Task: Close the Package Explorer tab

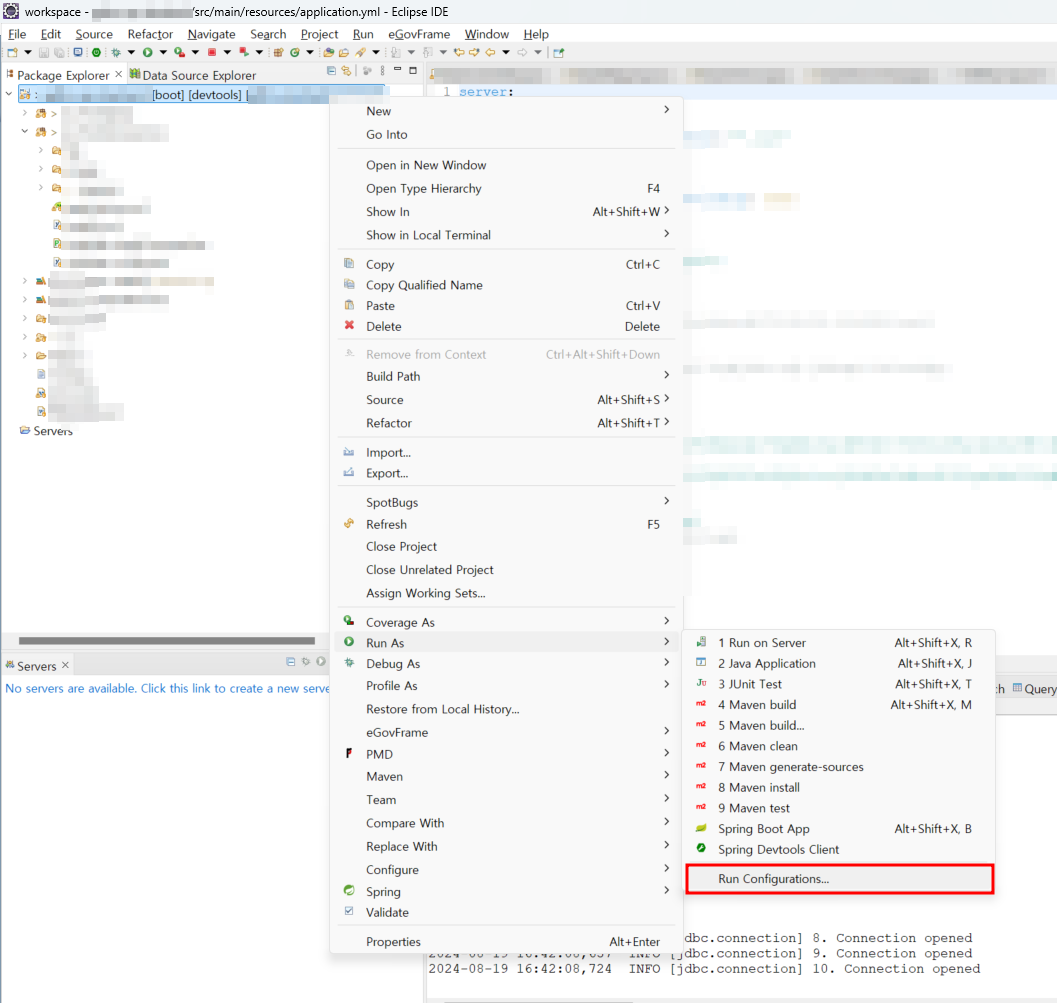Action: click(119, 74)
